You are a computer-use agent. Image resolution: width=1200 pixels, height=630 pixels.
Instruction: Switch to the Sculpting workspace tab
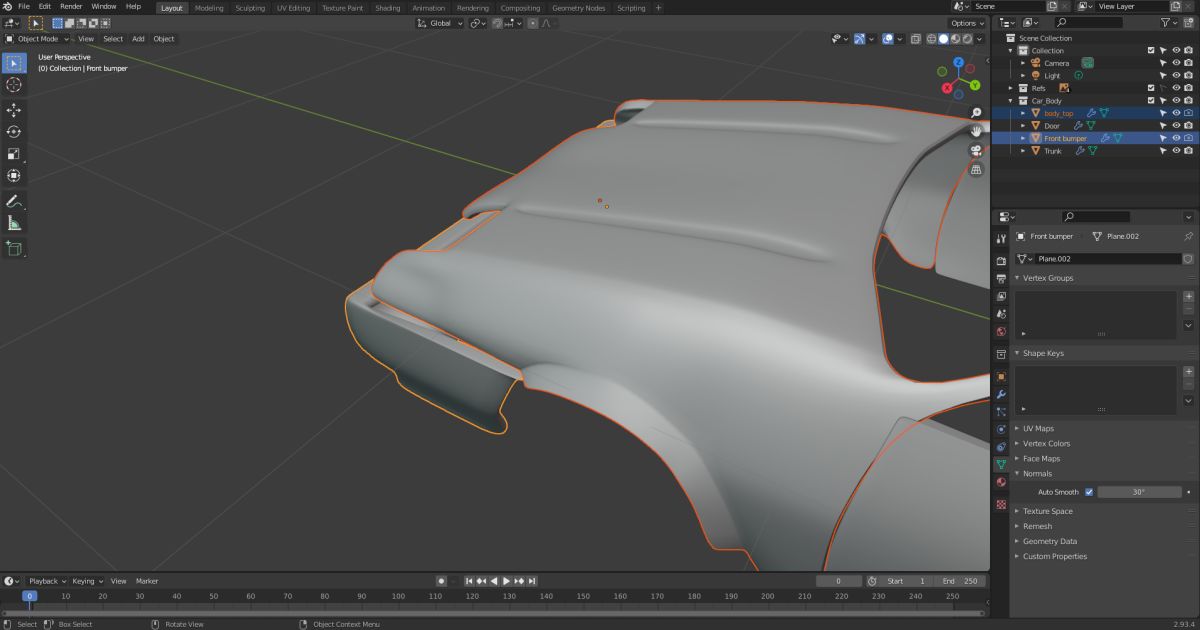click(x=250, y=8)
